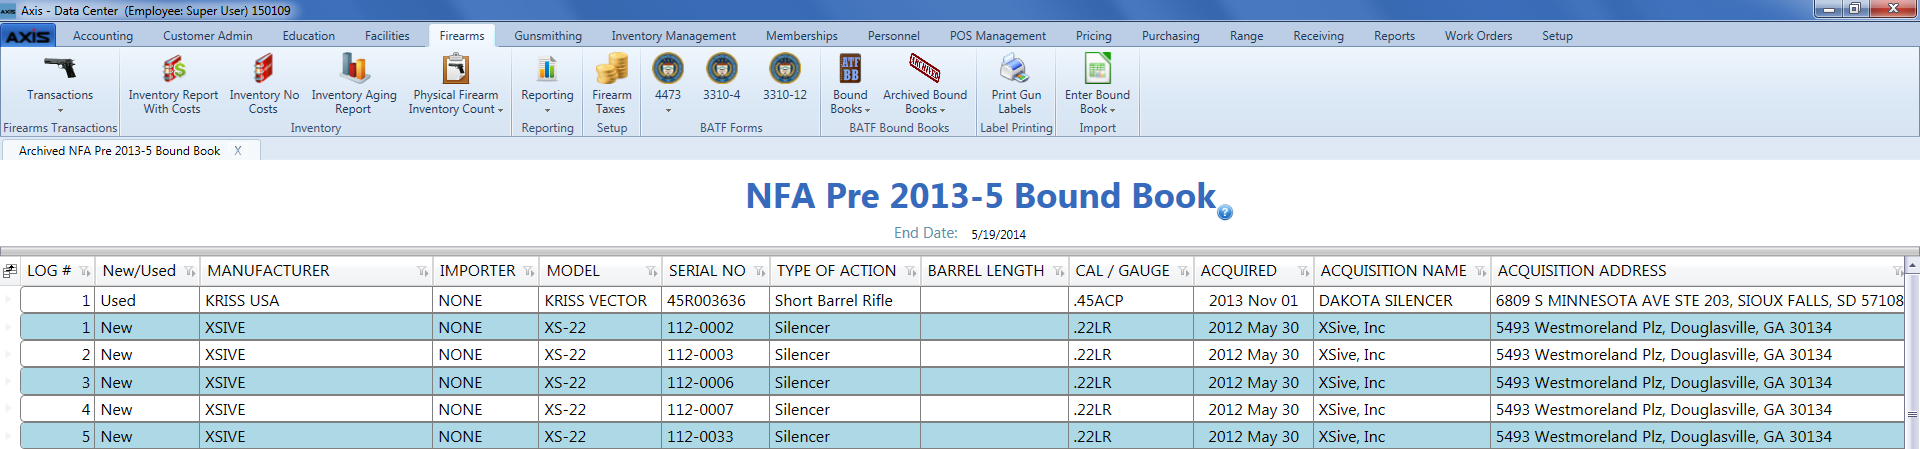The width and height of the screenshot is (1920, 449).
Task: Select cell 45R003636
Action: (x=713, y=300)
